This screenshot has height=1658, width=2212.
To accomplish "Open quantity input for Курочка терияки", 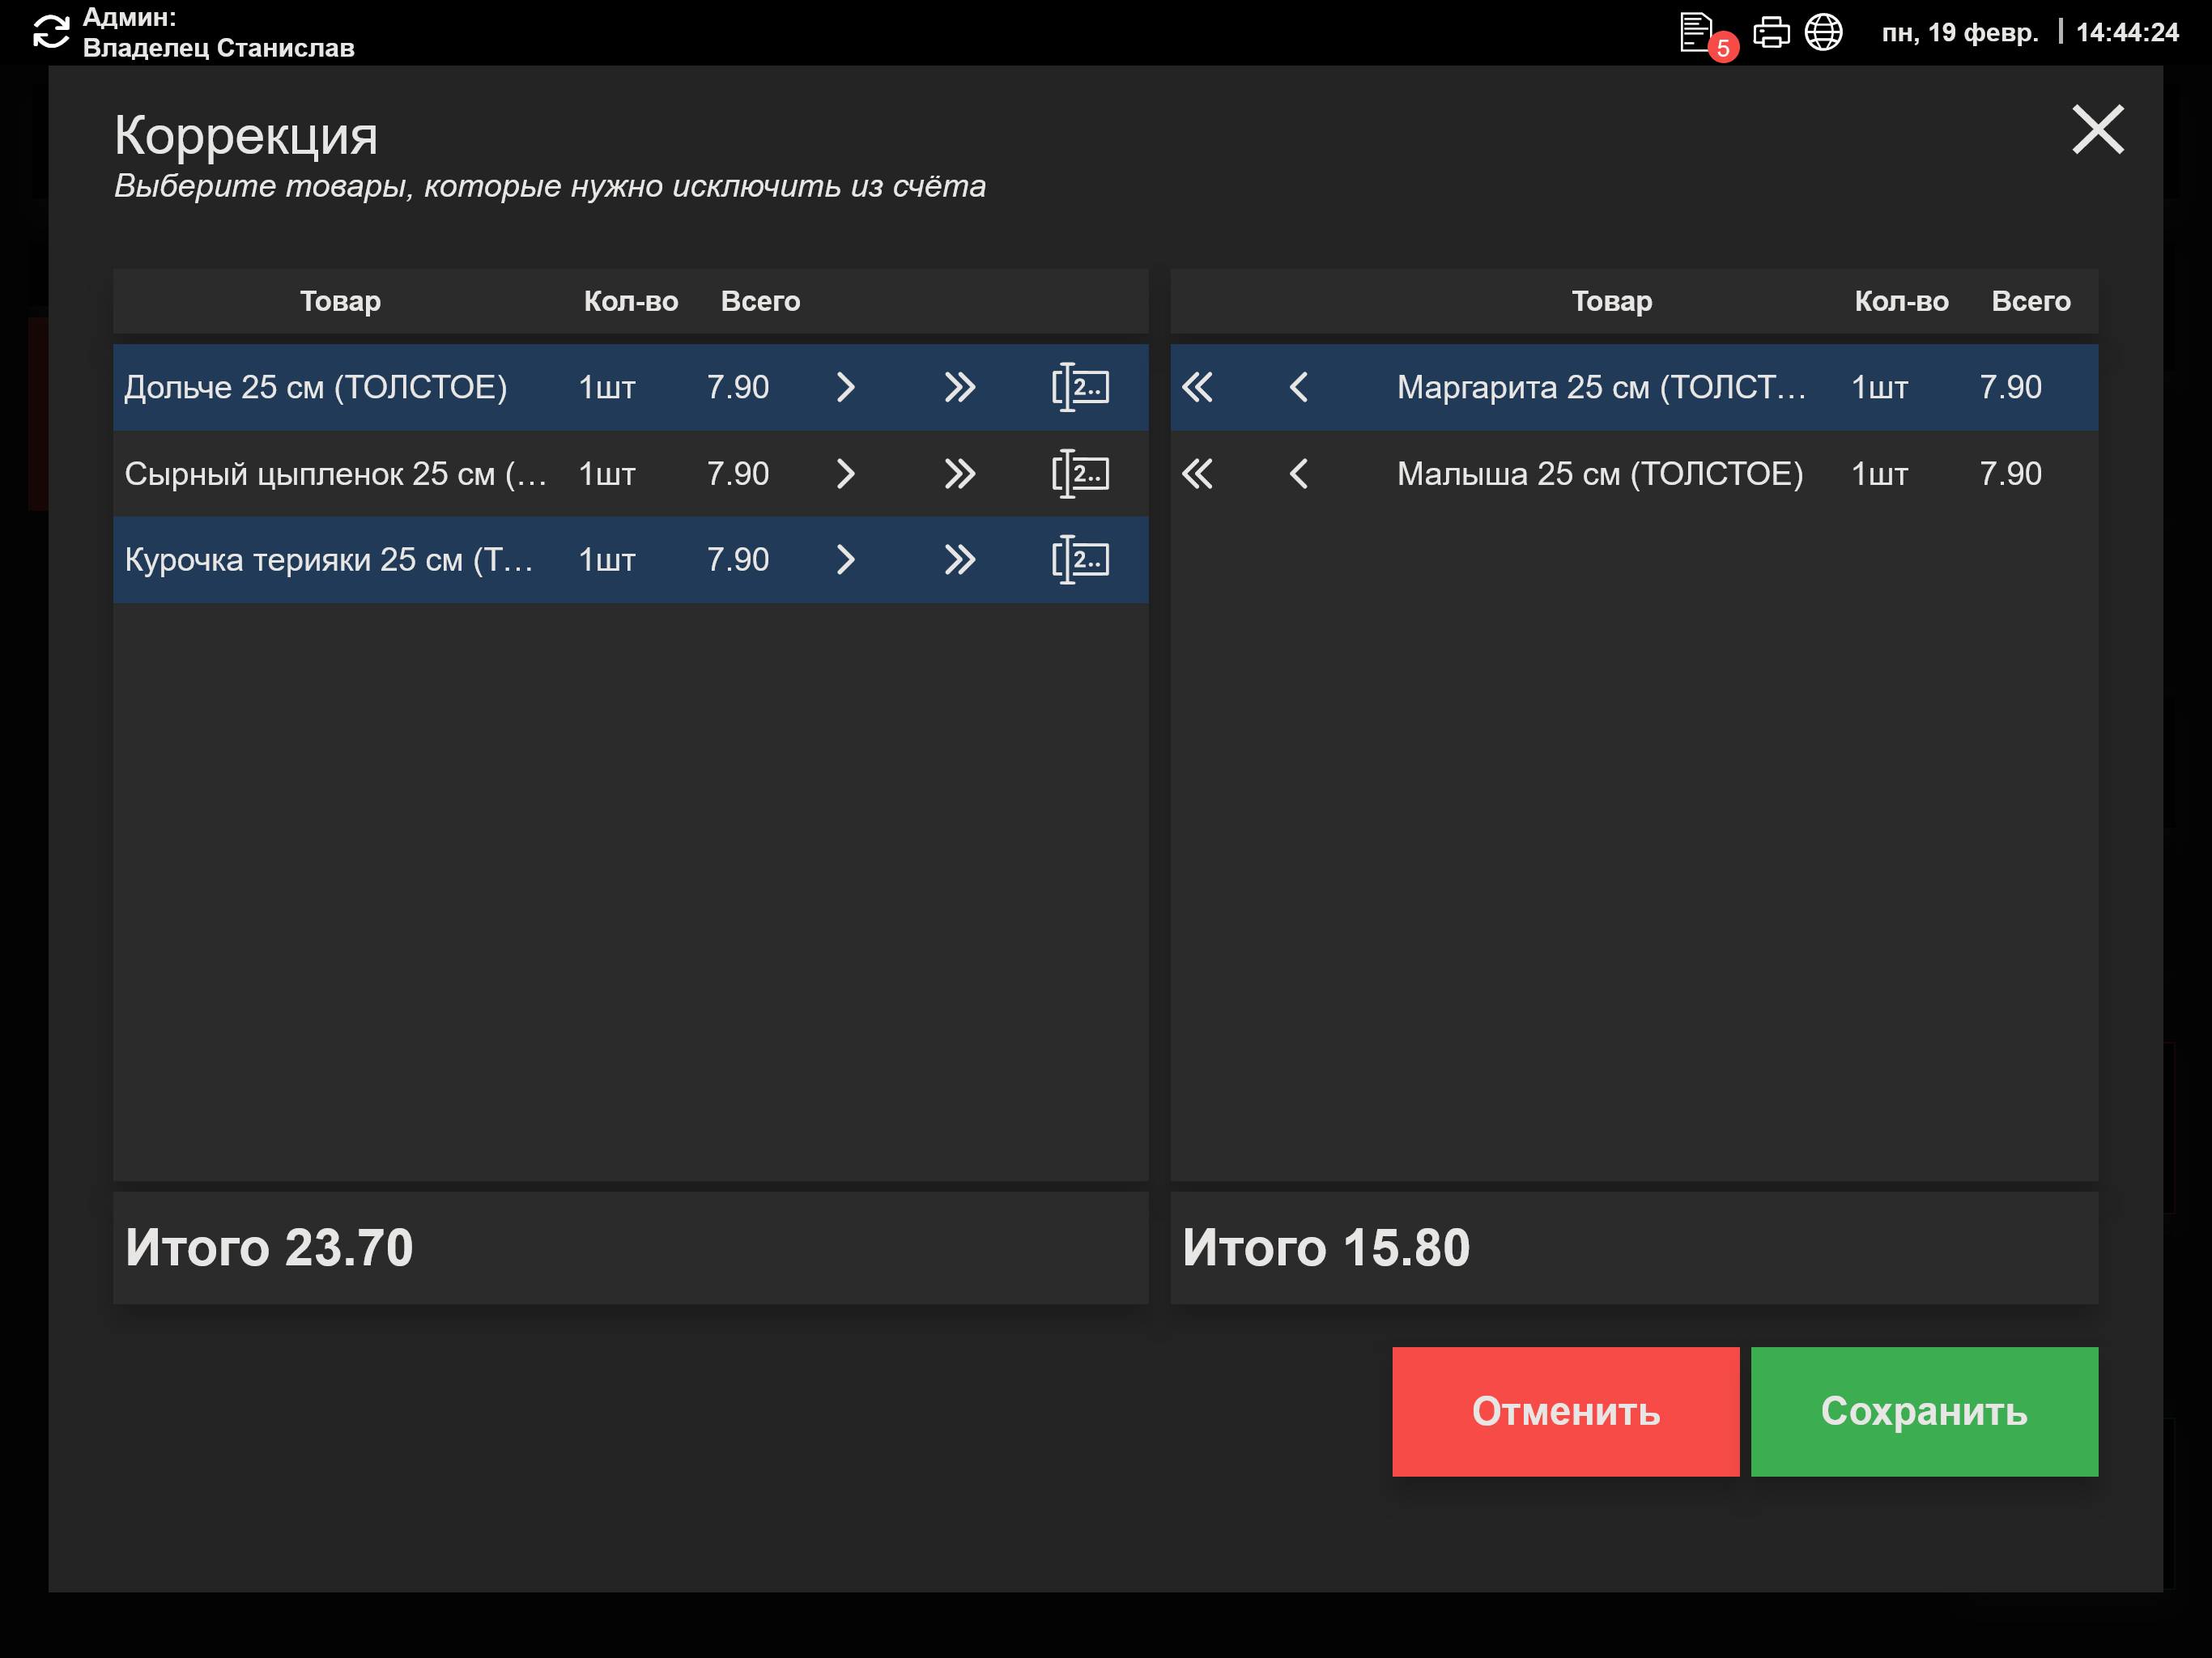I will click(1080, 559).
